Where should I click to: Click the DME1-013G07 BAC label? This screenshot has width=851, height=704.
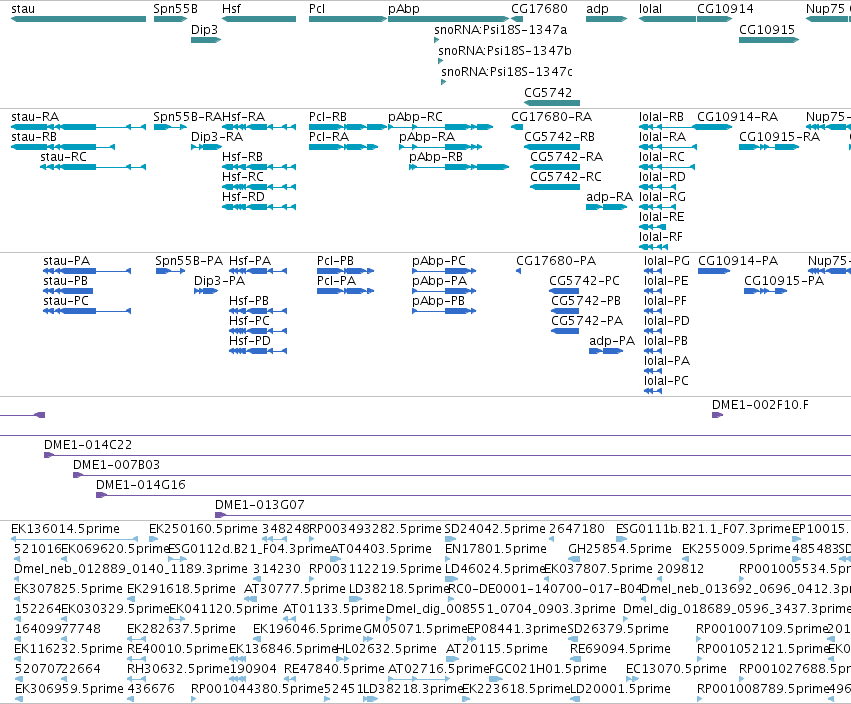tap(259, 505)
